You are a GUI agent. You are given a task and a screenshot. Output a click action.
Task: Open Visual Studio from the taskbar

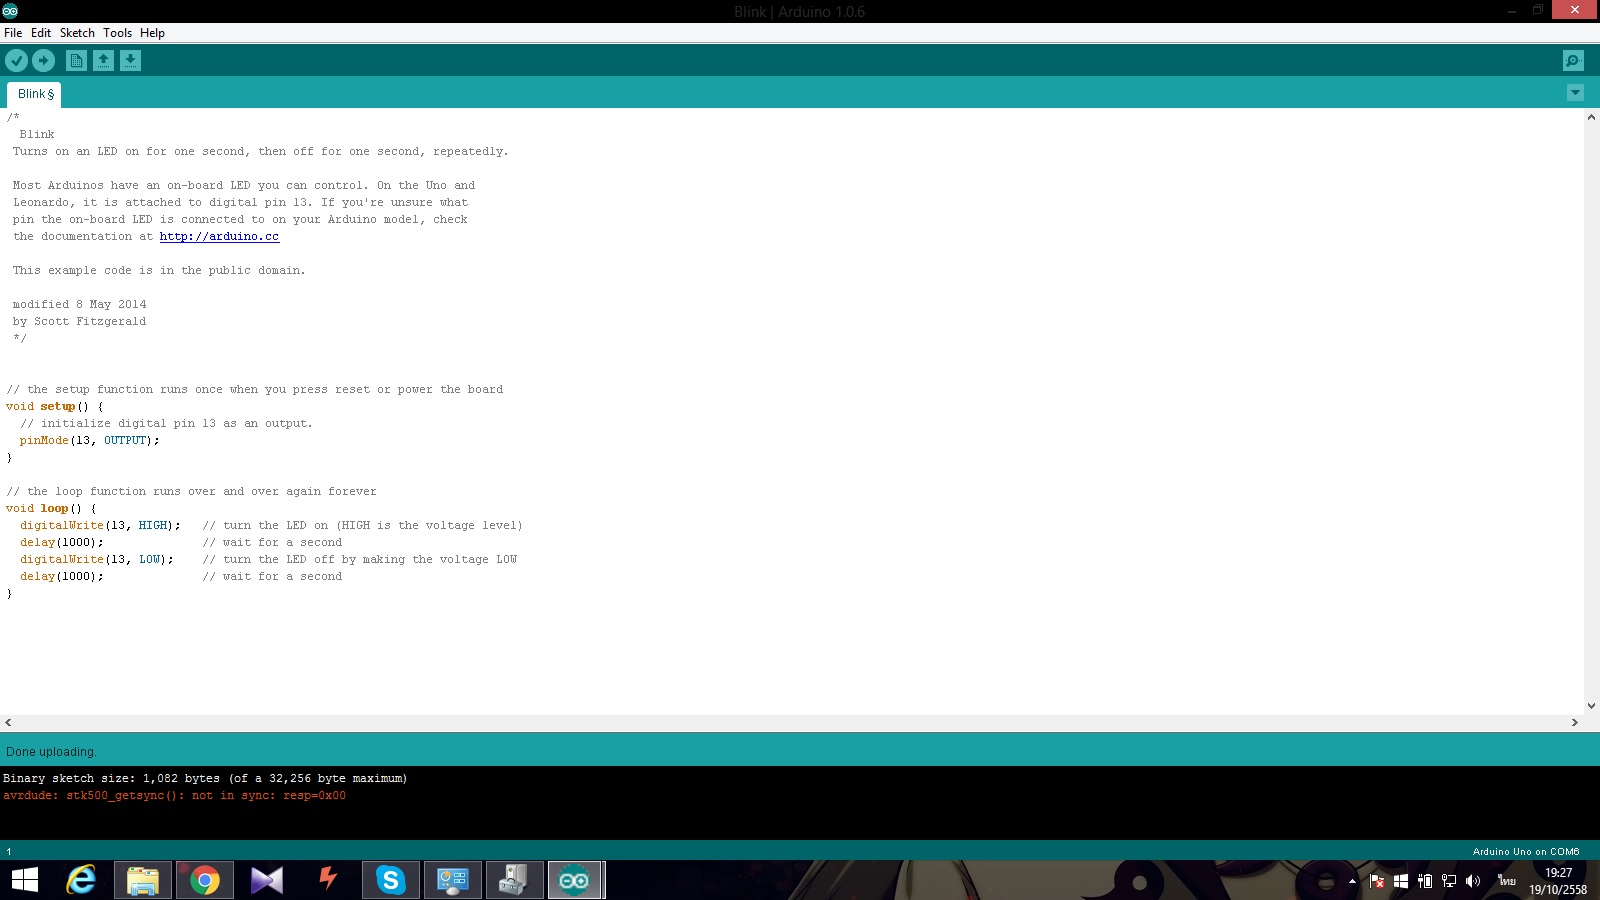point(267,880)
